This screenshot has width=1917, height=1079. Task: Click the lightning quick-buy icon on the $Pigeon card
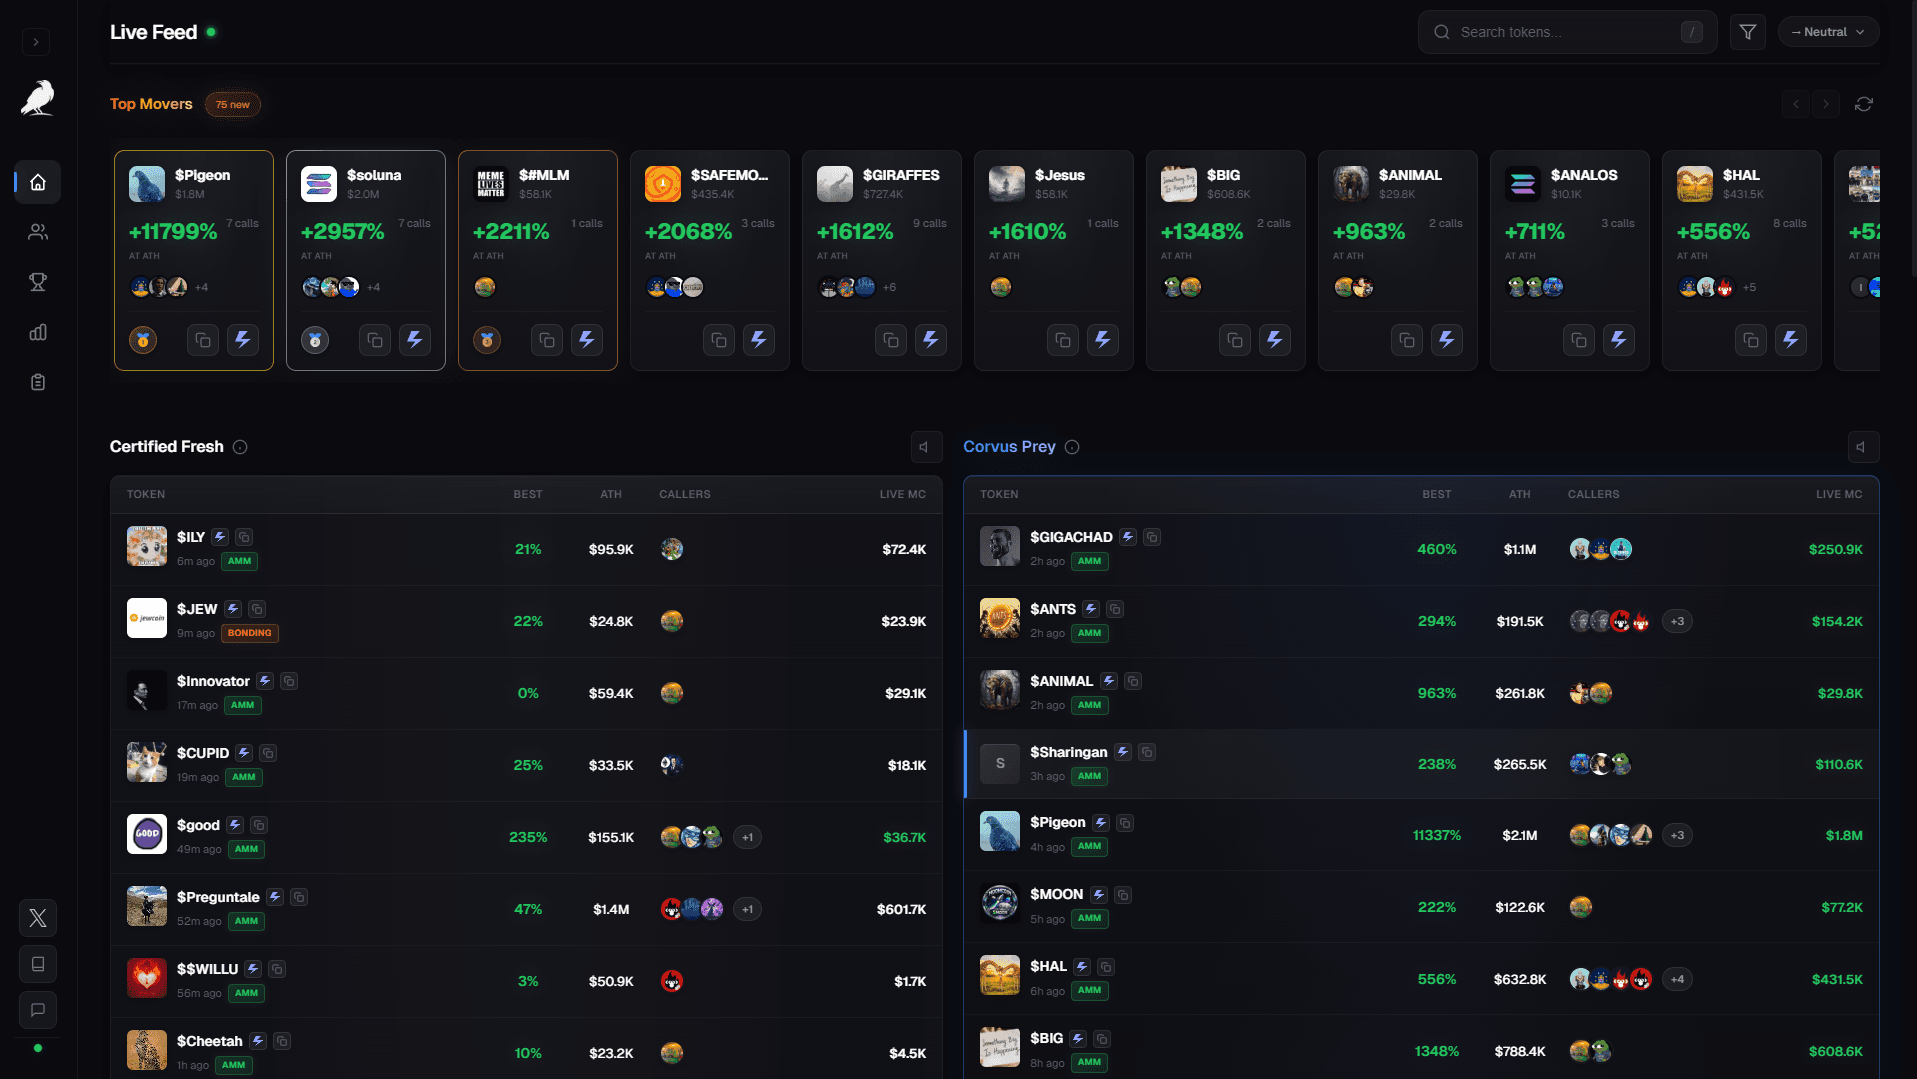tap(243, 340)
